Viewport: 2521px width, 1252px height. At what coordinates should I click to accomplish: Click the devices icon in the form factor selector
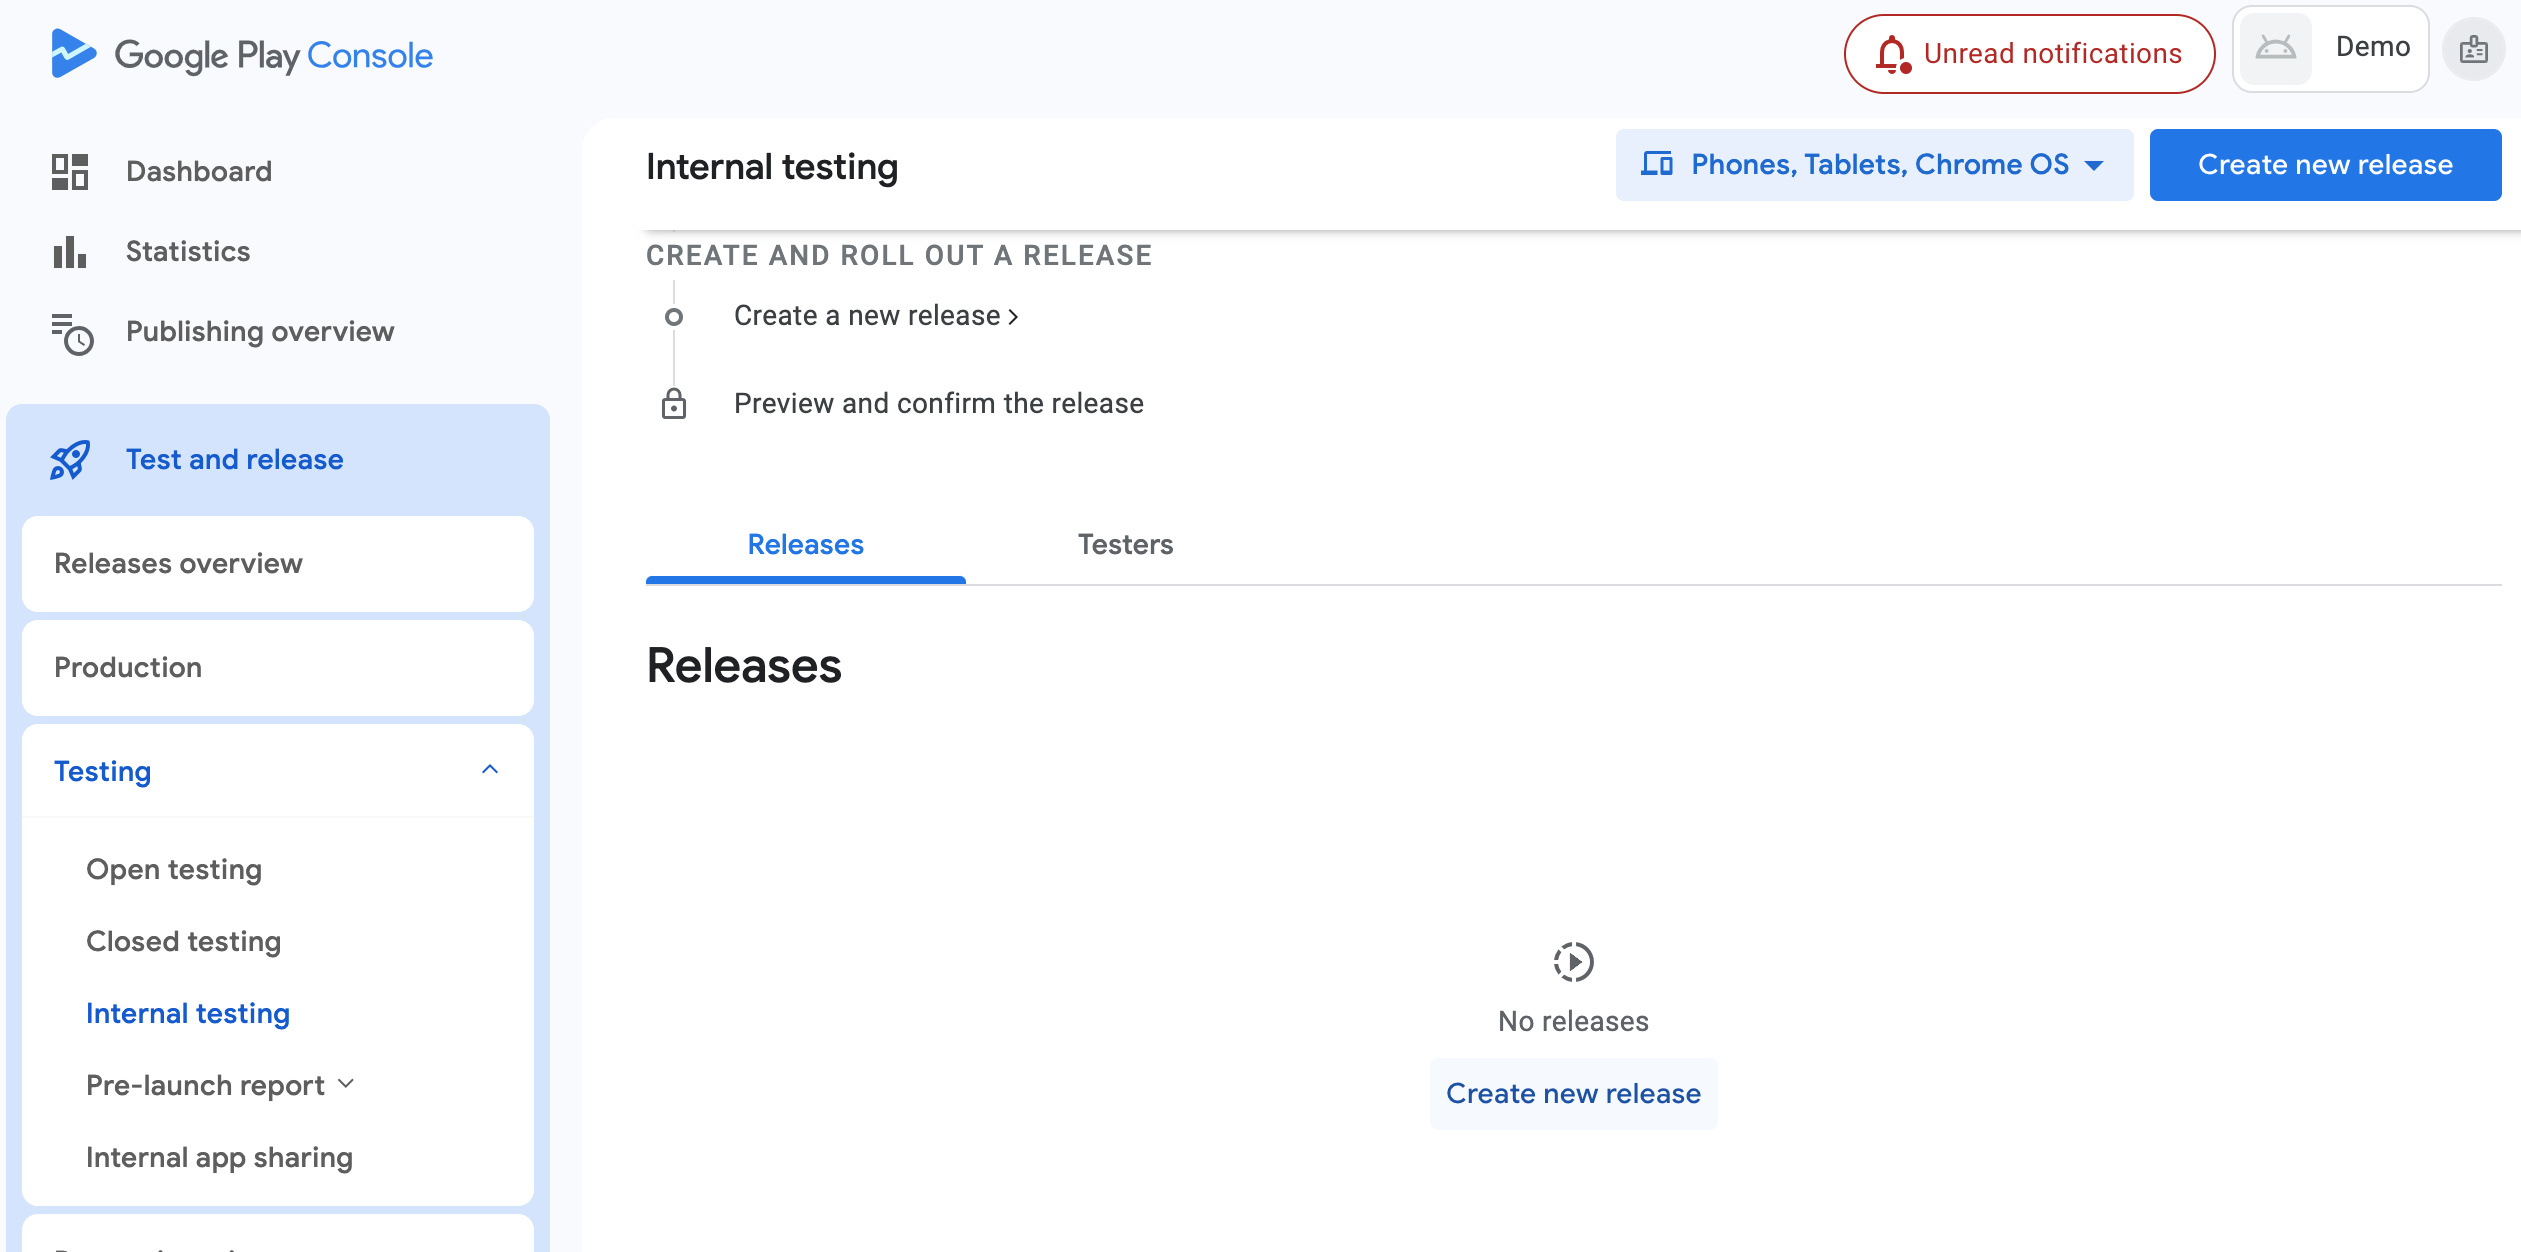(x=1659, y=164)
